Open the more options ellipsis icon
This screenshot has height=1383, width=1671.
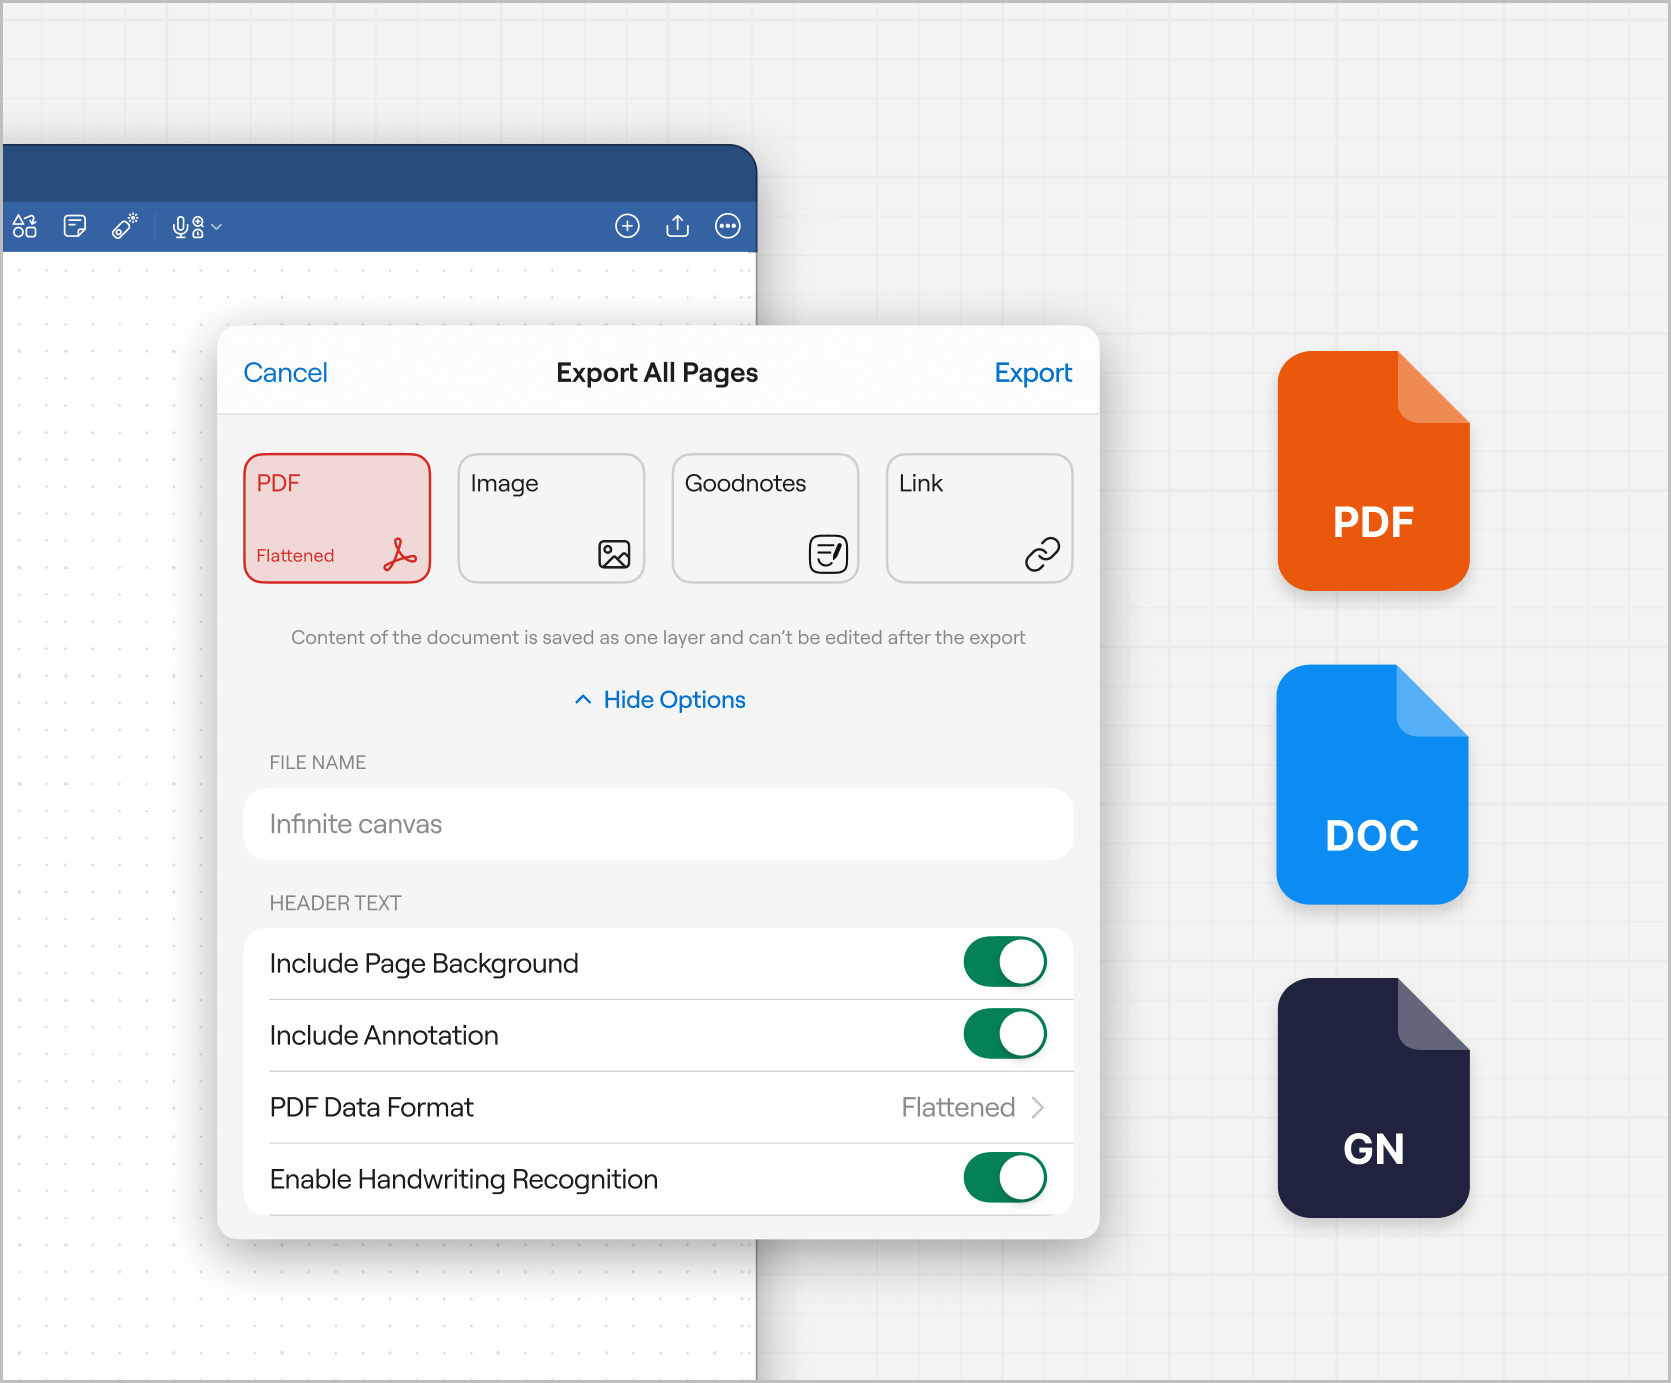click(728, 226)
